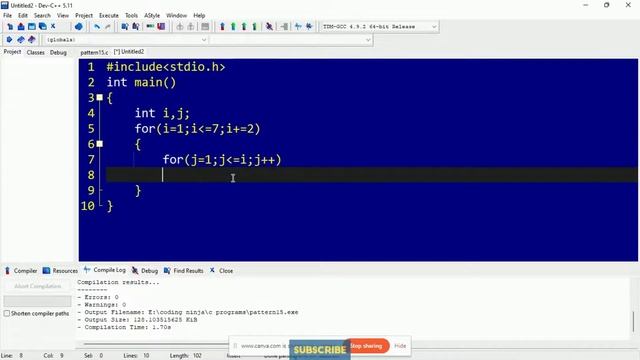This screenshot has height=360, width=640.
Task: Open the empty members dropdown beside globals
Action: tap(368, 40)
